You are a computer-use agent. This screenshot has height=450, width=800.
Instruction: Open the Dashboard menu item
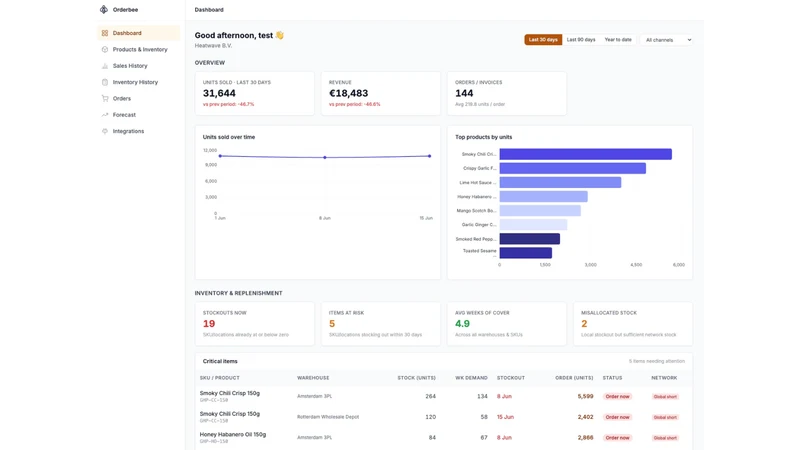click(x=138, y=33)
